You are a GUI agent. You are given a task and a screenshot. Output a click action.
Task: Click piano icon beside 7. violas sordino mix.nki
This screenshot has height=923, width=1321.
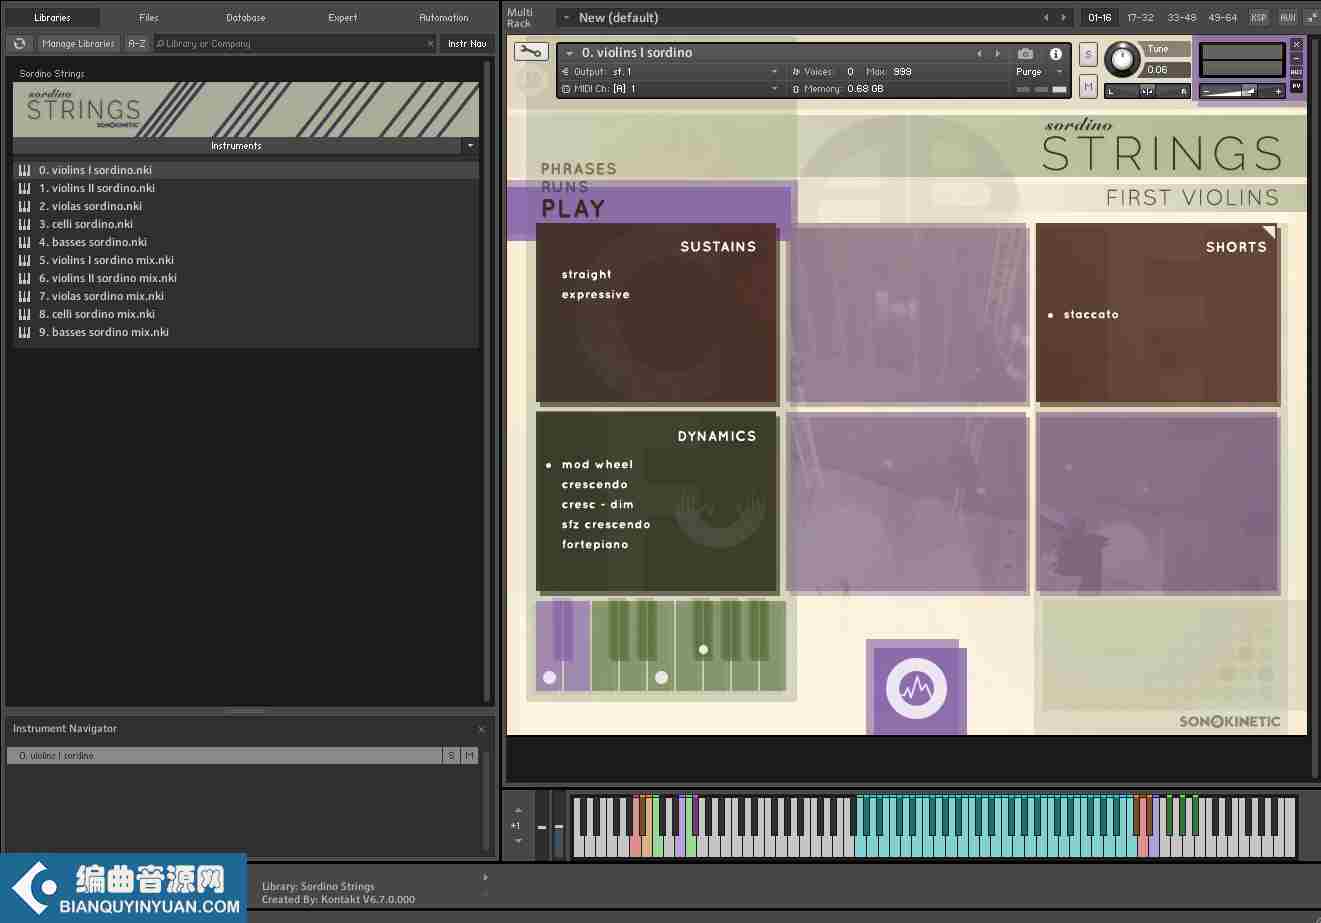(x=25, y=296)
